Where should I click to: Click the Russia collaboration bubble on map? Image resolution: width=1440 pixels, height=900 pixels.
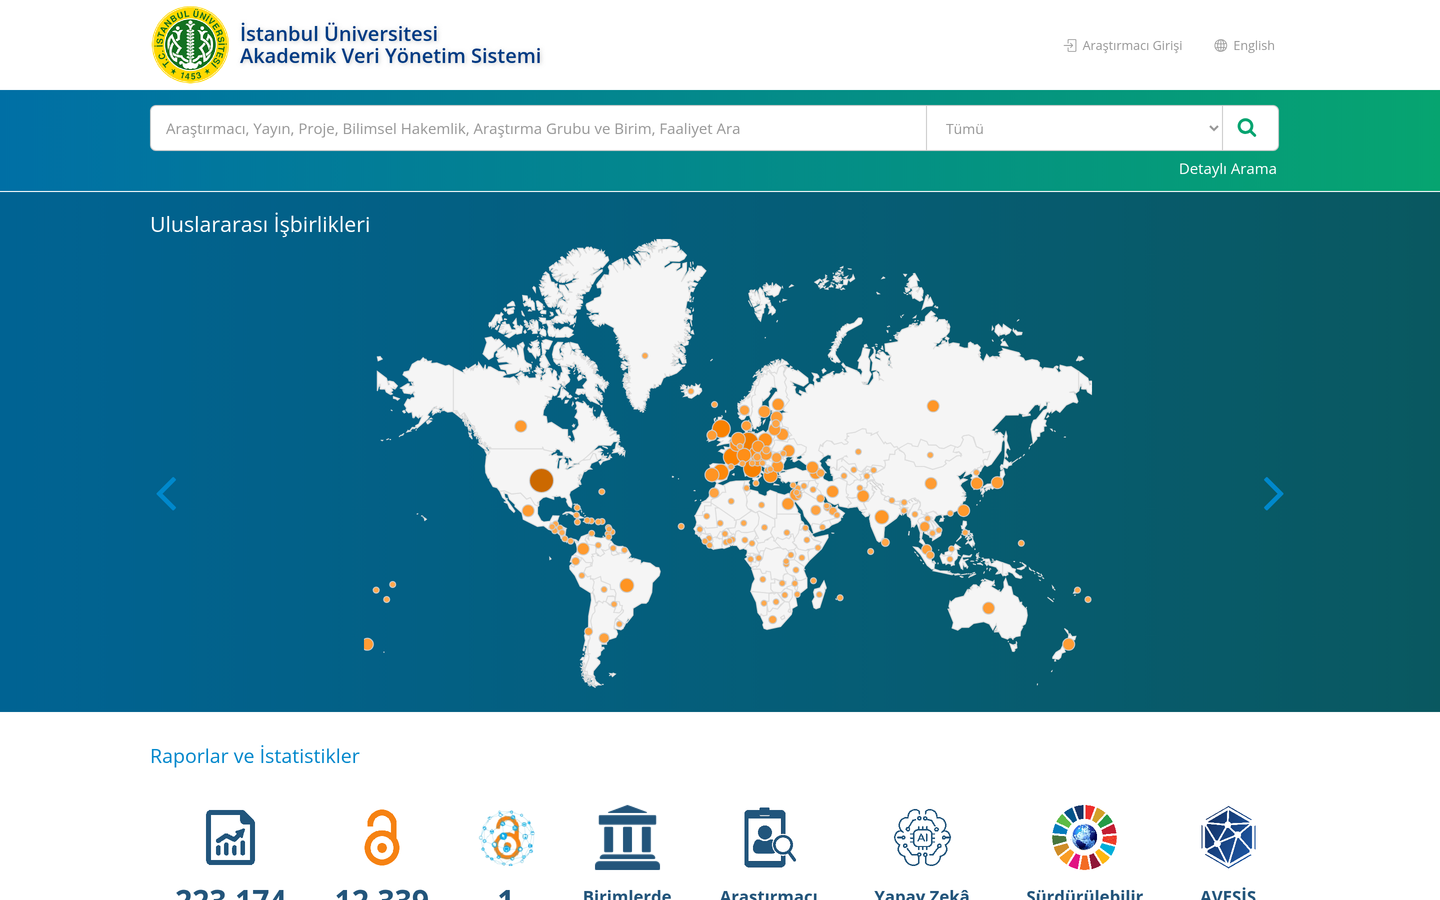pyautogui.click(x=932, y=406)
